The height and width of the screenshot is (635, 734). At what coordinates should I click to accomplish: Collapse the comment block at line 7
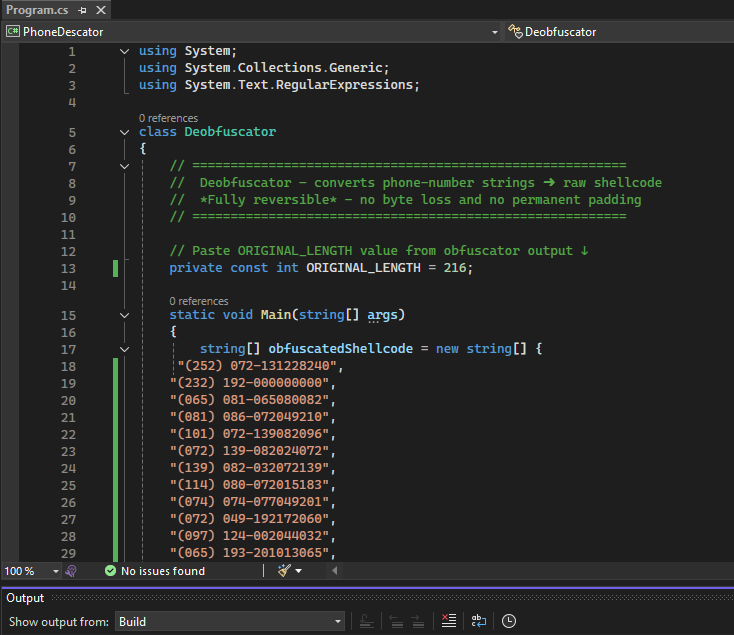click(x=124, y=166)
